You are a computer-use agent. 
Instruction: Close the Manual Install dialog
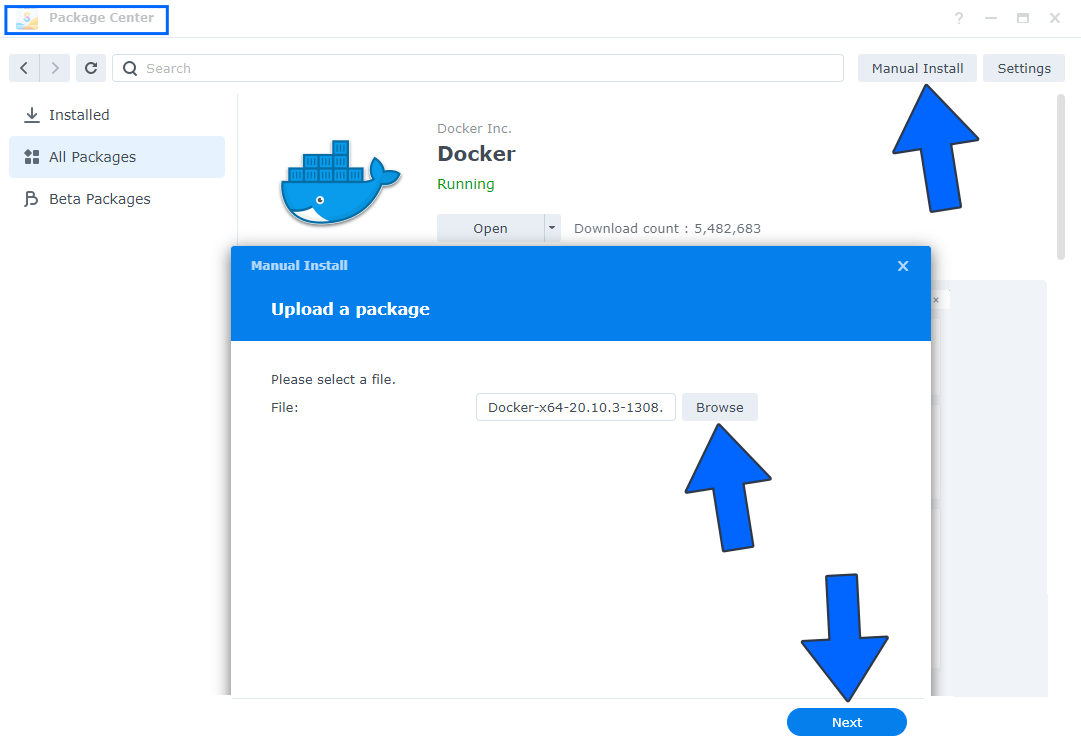[903, 266]
